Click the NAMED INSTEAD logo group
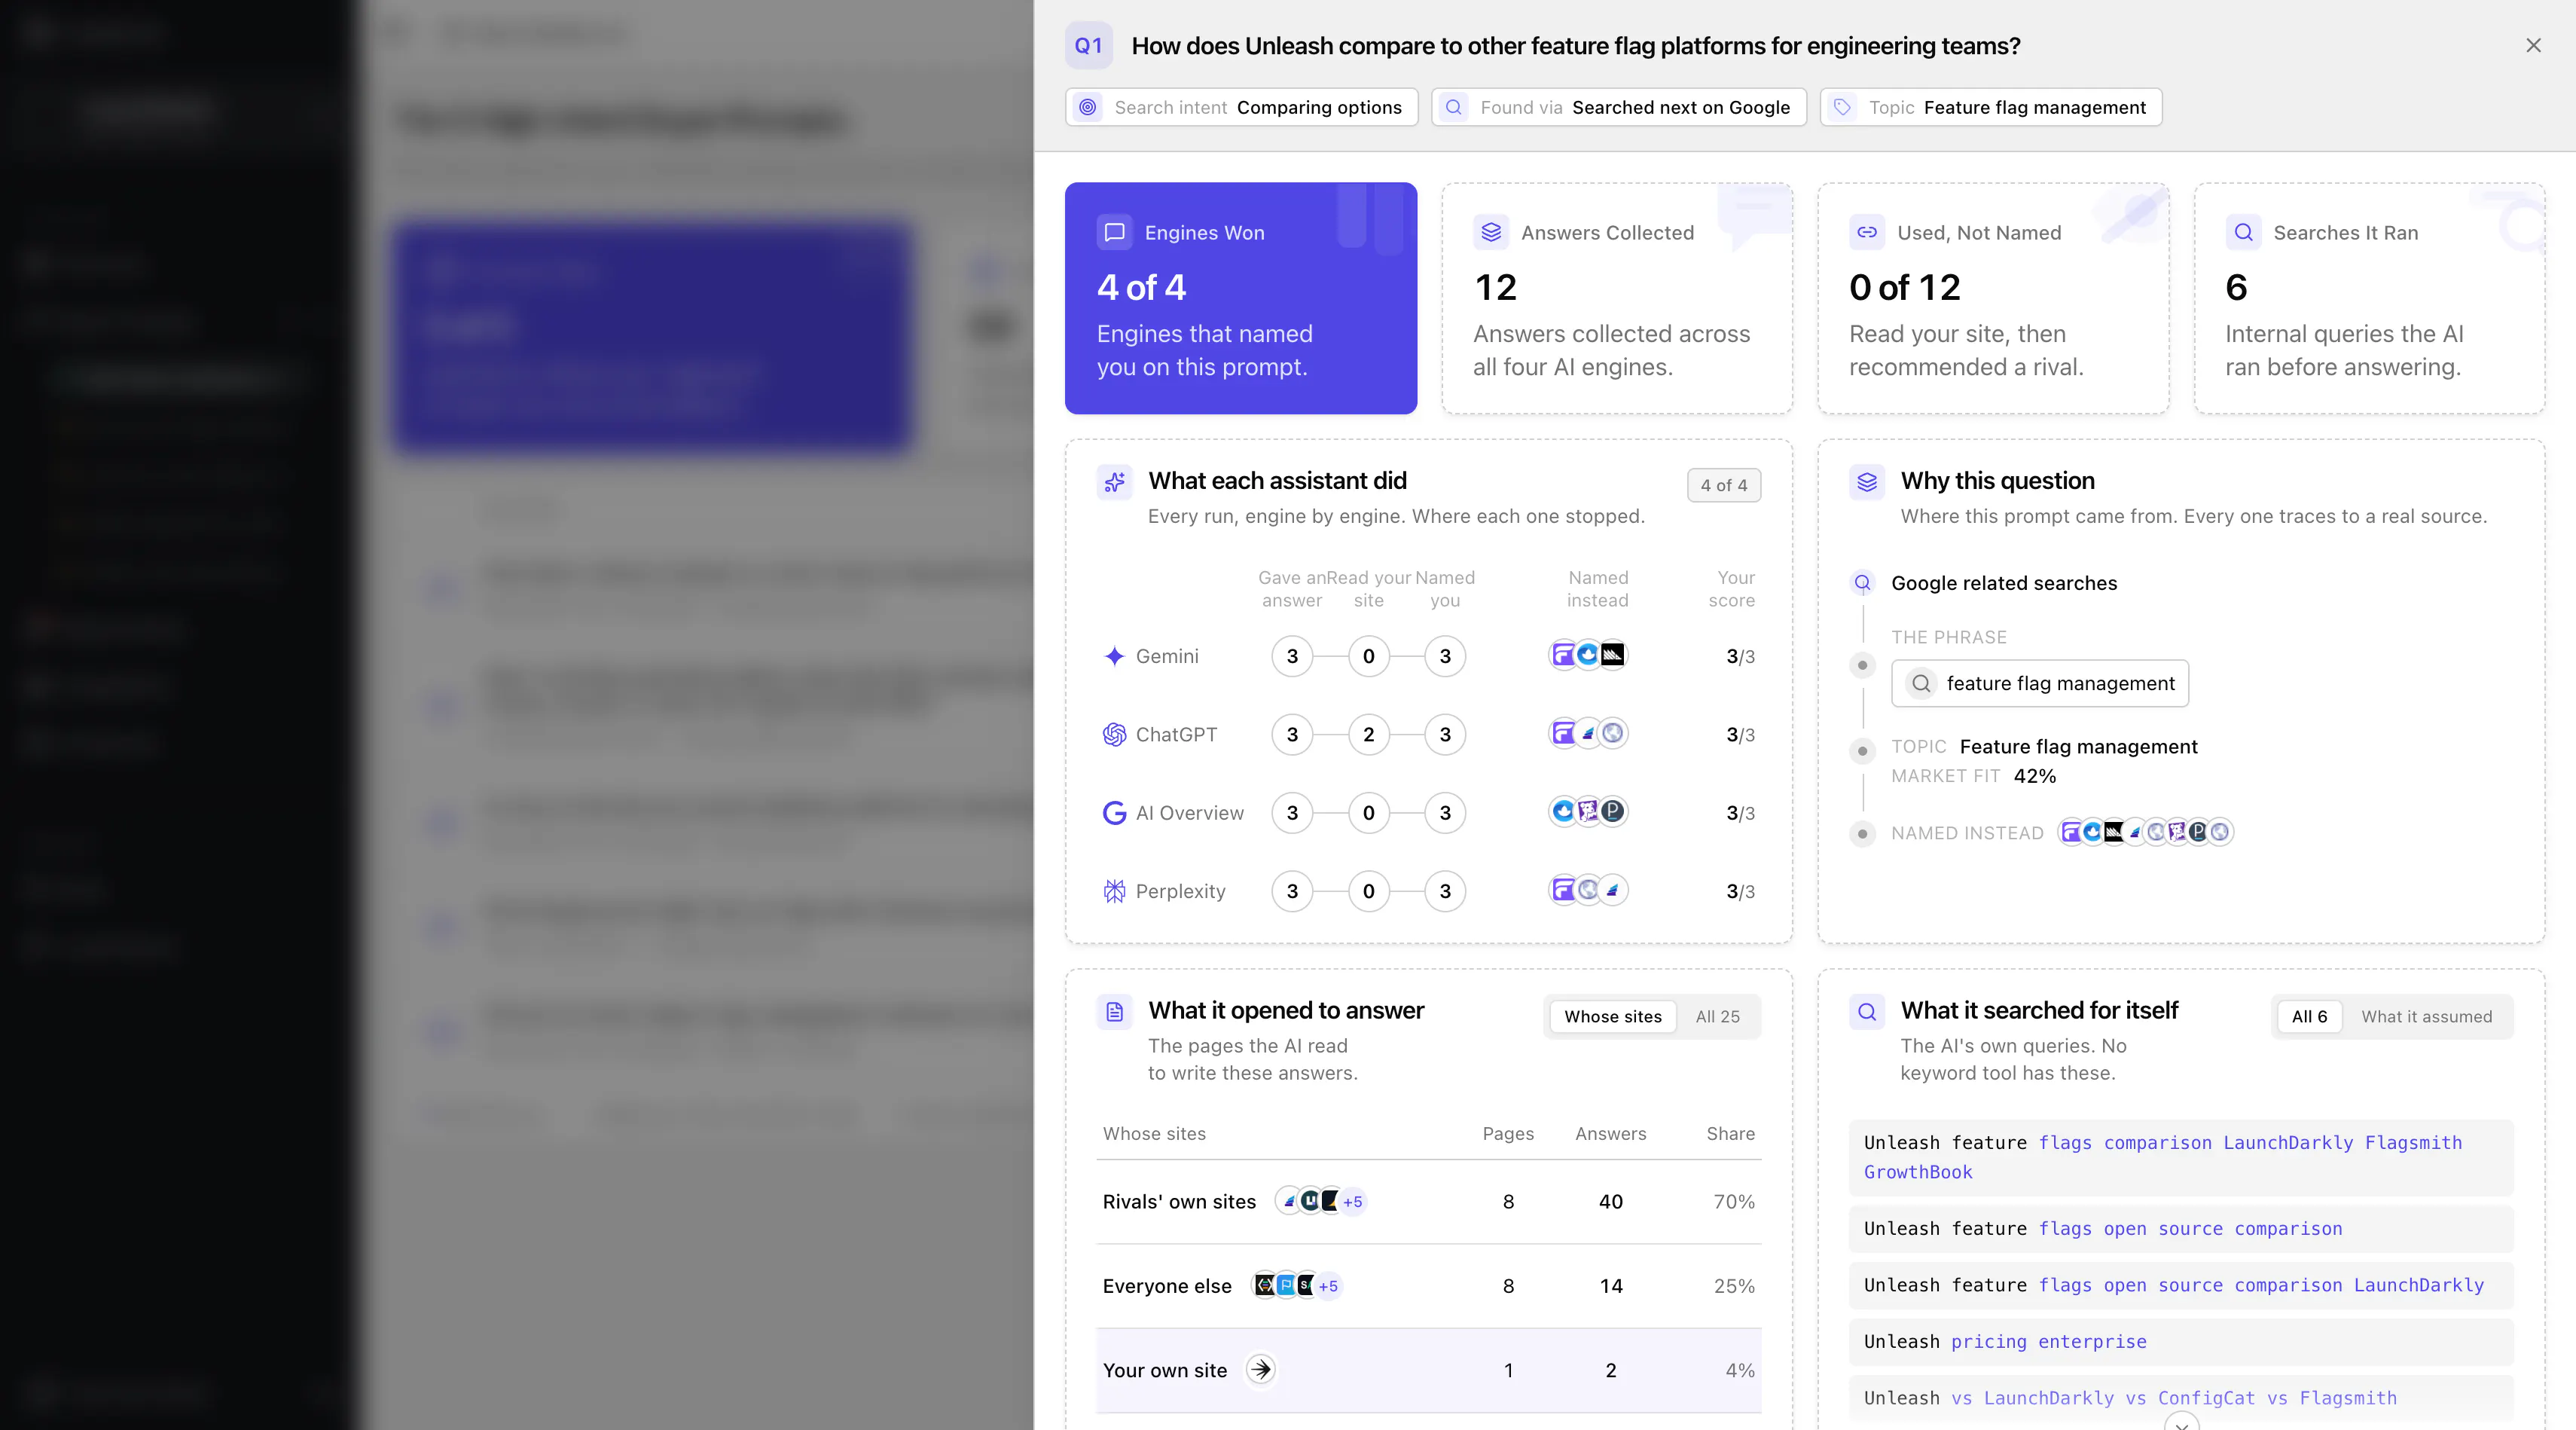Screen dimensions: 2576x1430 pos(2145,832)
